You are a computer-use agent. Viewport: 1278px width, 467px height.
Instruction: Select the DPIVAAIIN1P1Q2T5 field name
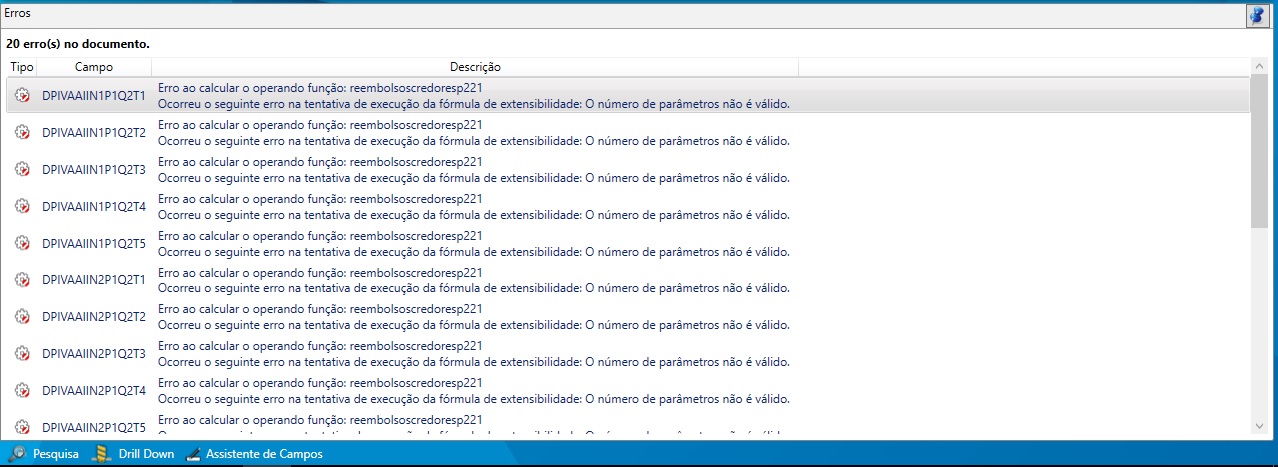pyautogui.click(x=94, y=244)
